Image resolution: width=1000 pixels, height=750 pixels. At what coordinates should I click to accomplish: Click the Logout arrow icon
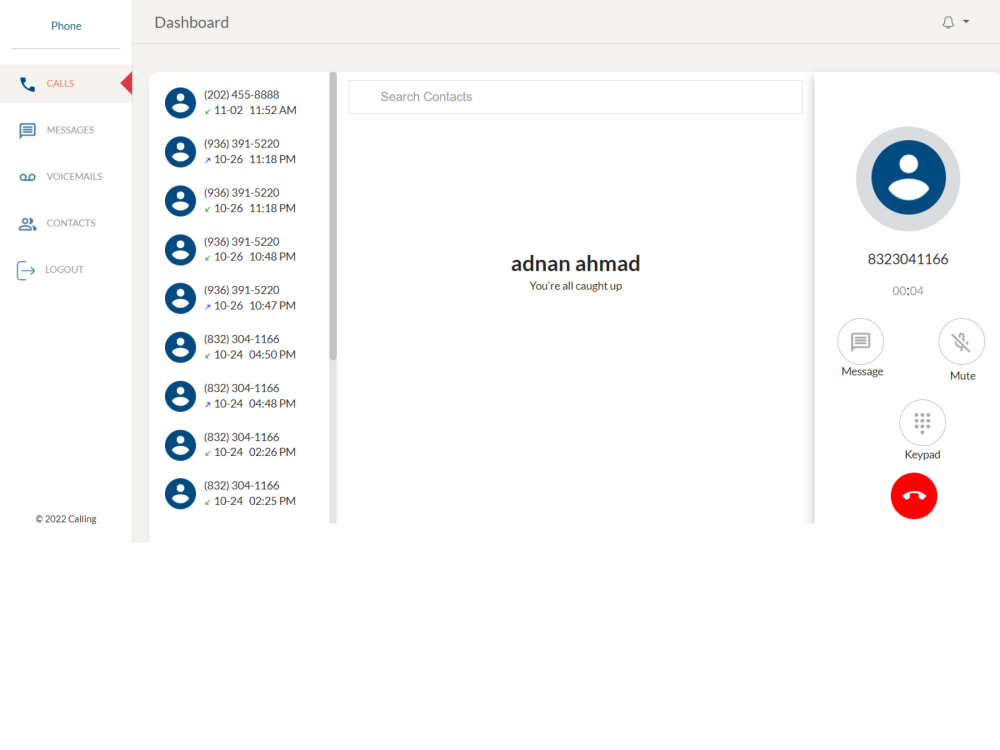pyautogui.click(x=26, y=270)
